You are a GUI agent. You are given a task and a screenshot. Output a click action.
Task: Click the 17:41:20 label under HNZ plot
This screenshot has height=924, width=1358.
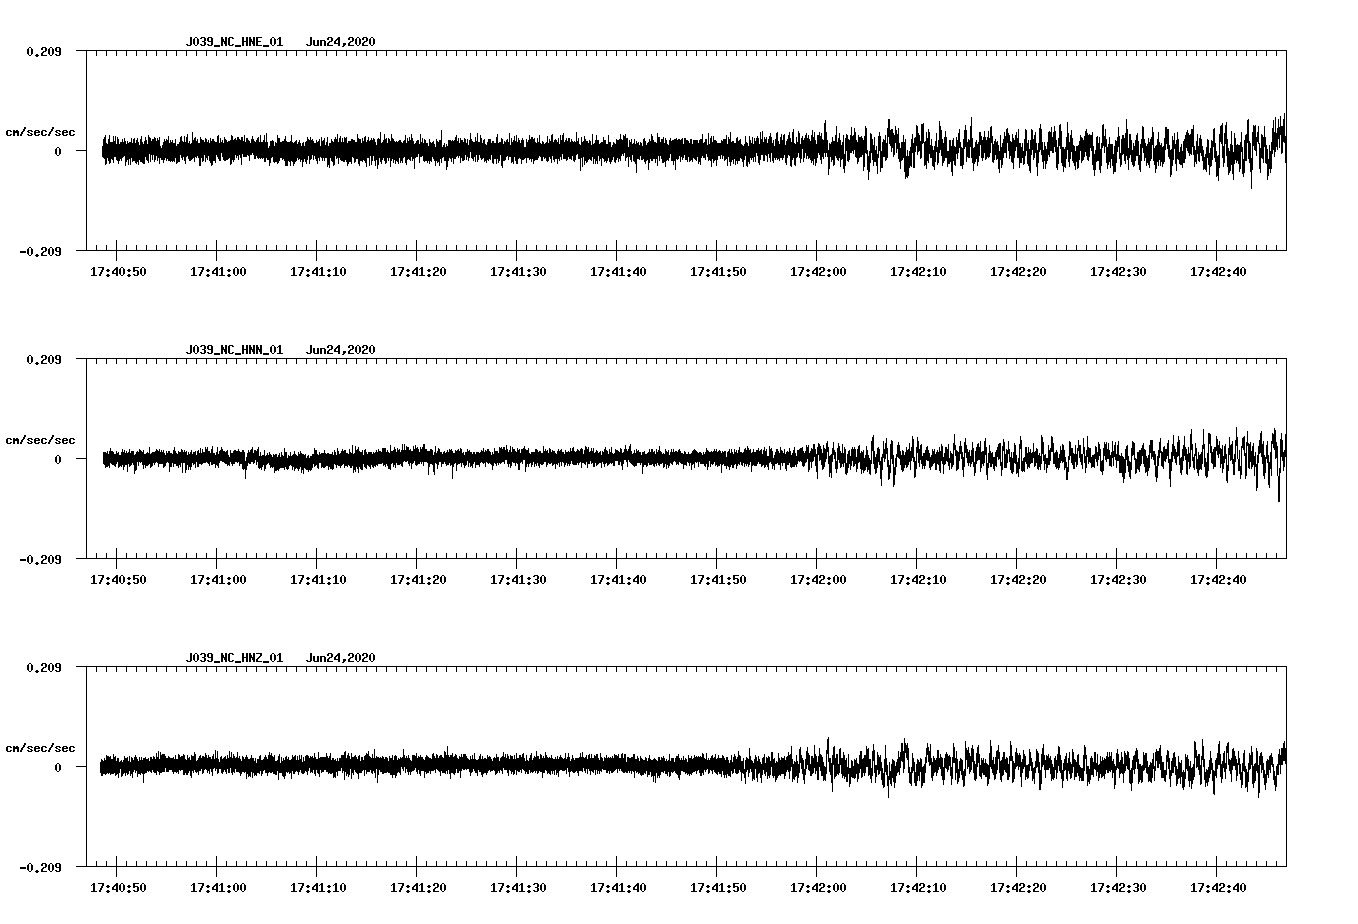pyautogui.click(x=418, y=887)
